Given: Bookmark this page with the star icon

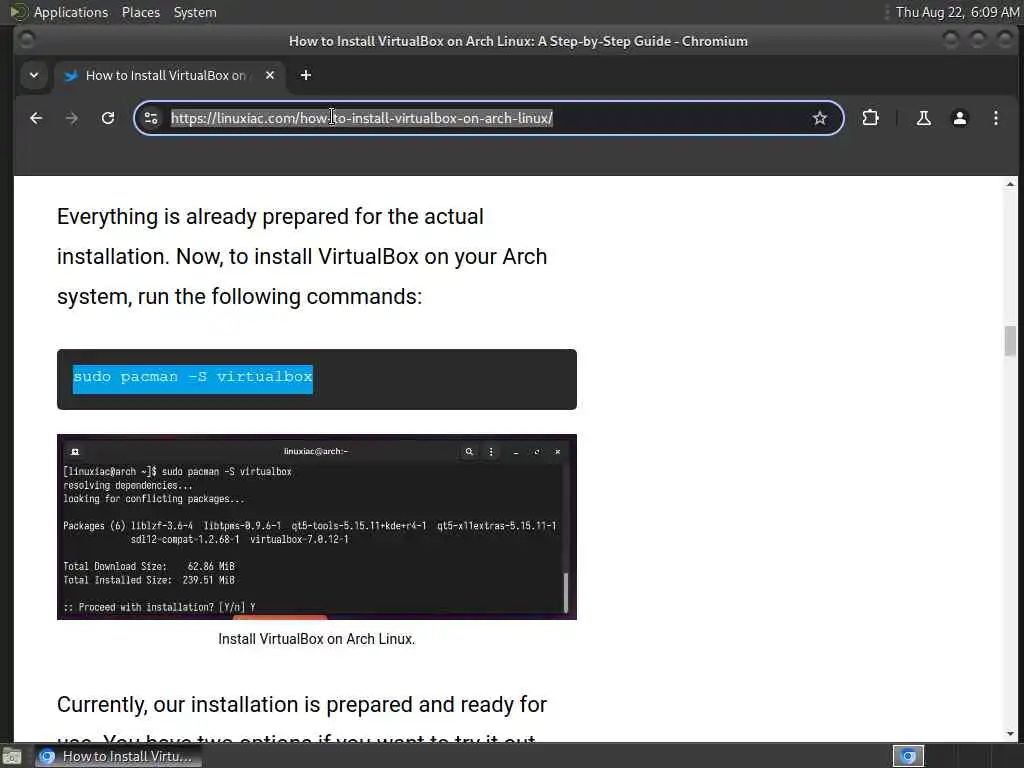Looking at the screenshot, I should pyautogui.click(x=820, y=118).
